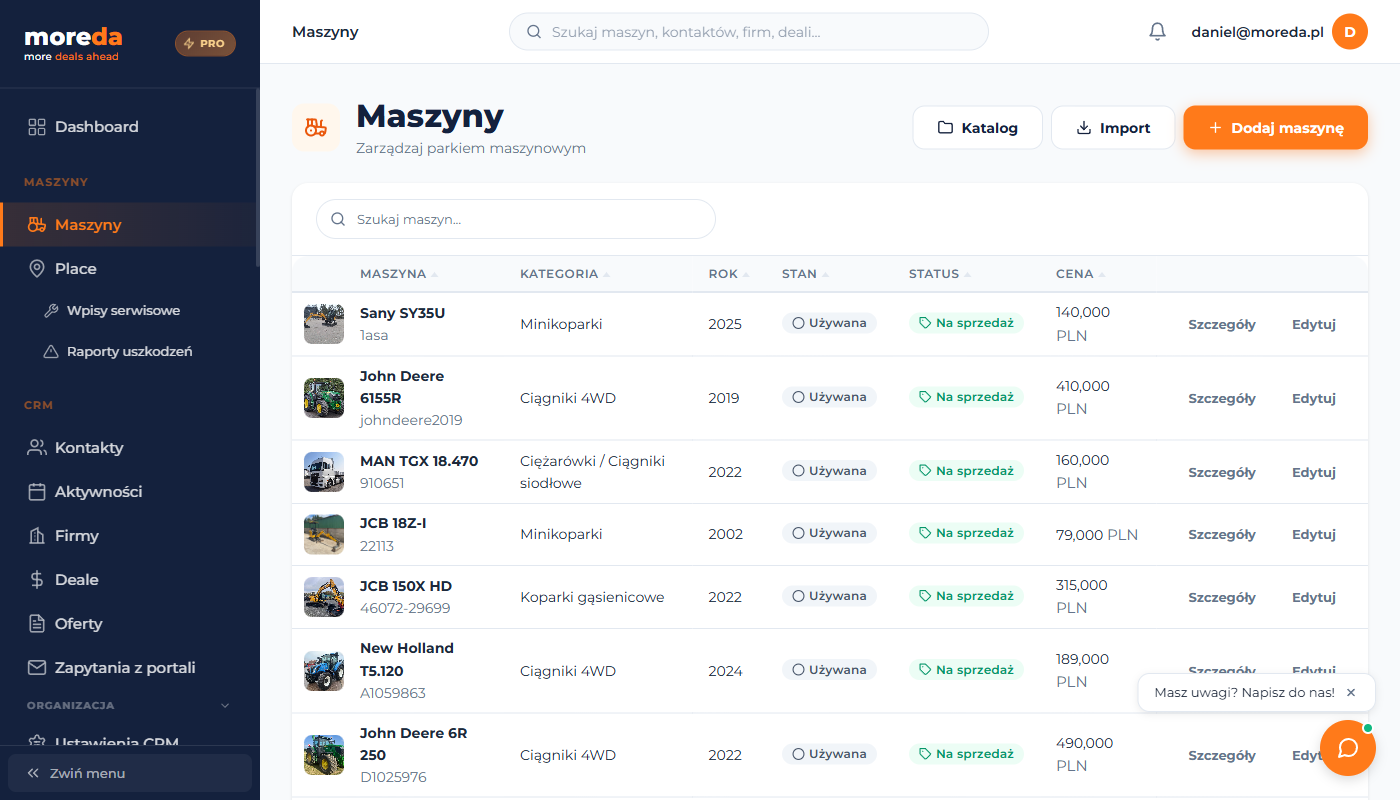Open Szczegóły for Sany SY35U
The image size is (1400, 800).
point(1222,324)
